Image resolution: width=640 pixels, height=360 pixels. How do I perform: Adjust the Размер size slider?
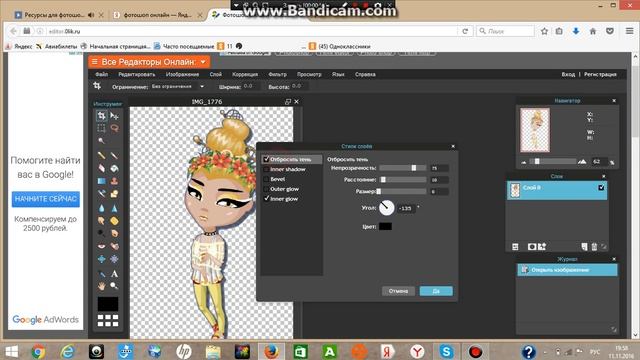[403, 191]
